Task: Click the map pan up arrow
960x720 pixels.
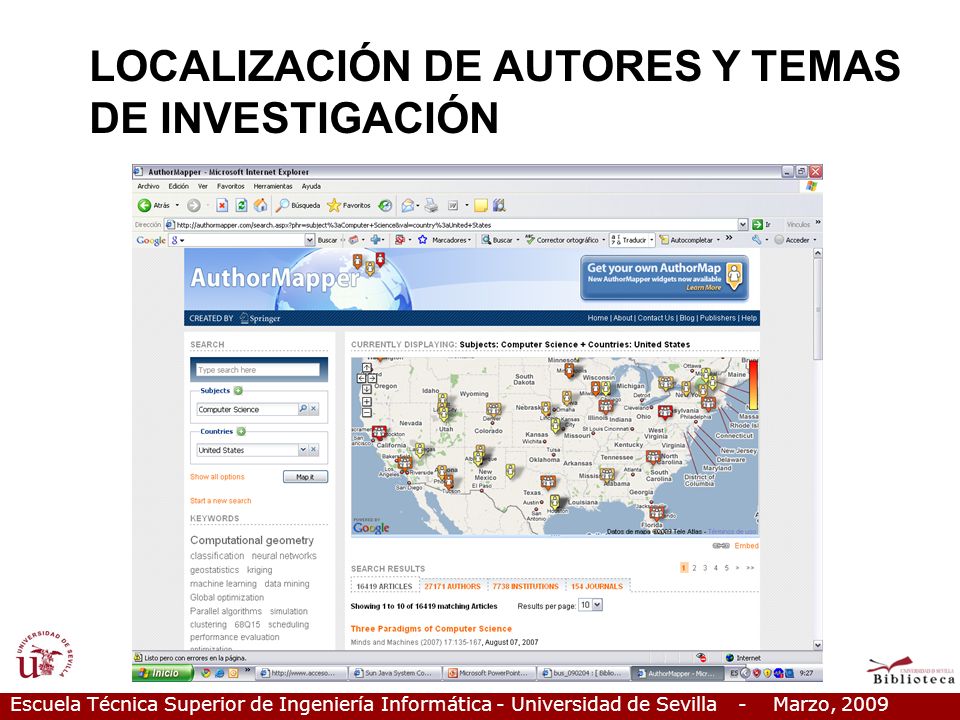Action: (x=367, y=368)
